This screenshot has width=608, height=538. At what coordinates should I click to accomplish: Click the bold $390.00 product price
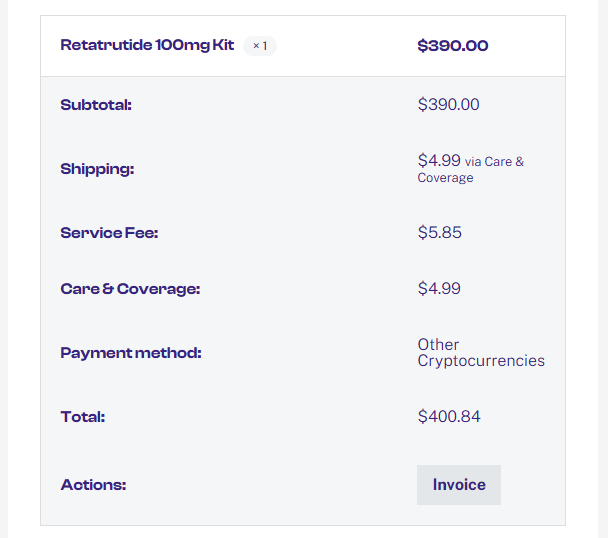(453, 45)
